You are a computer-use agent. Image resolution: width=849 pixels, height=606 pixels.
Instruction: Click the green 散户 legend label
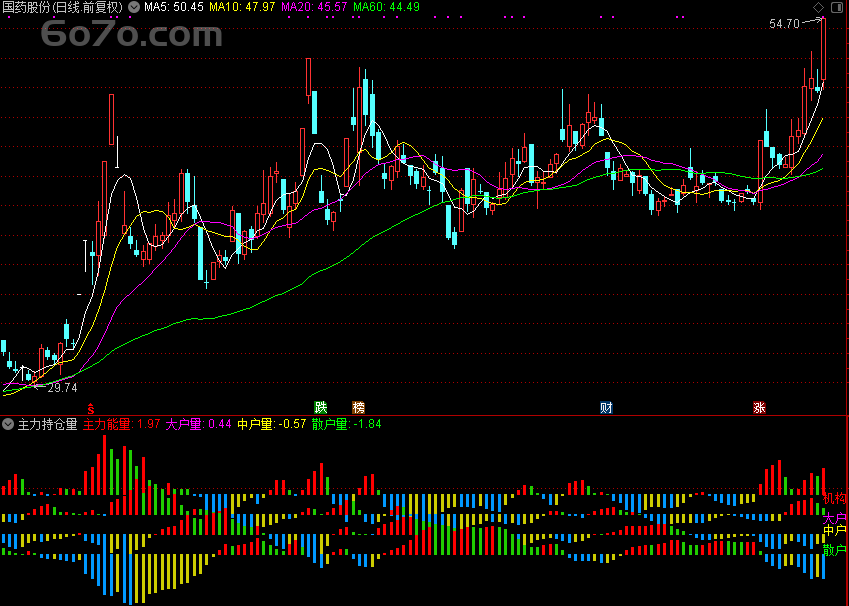pyautogui.click(x=834, y=550)
